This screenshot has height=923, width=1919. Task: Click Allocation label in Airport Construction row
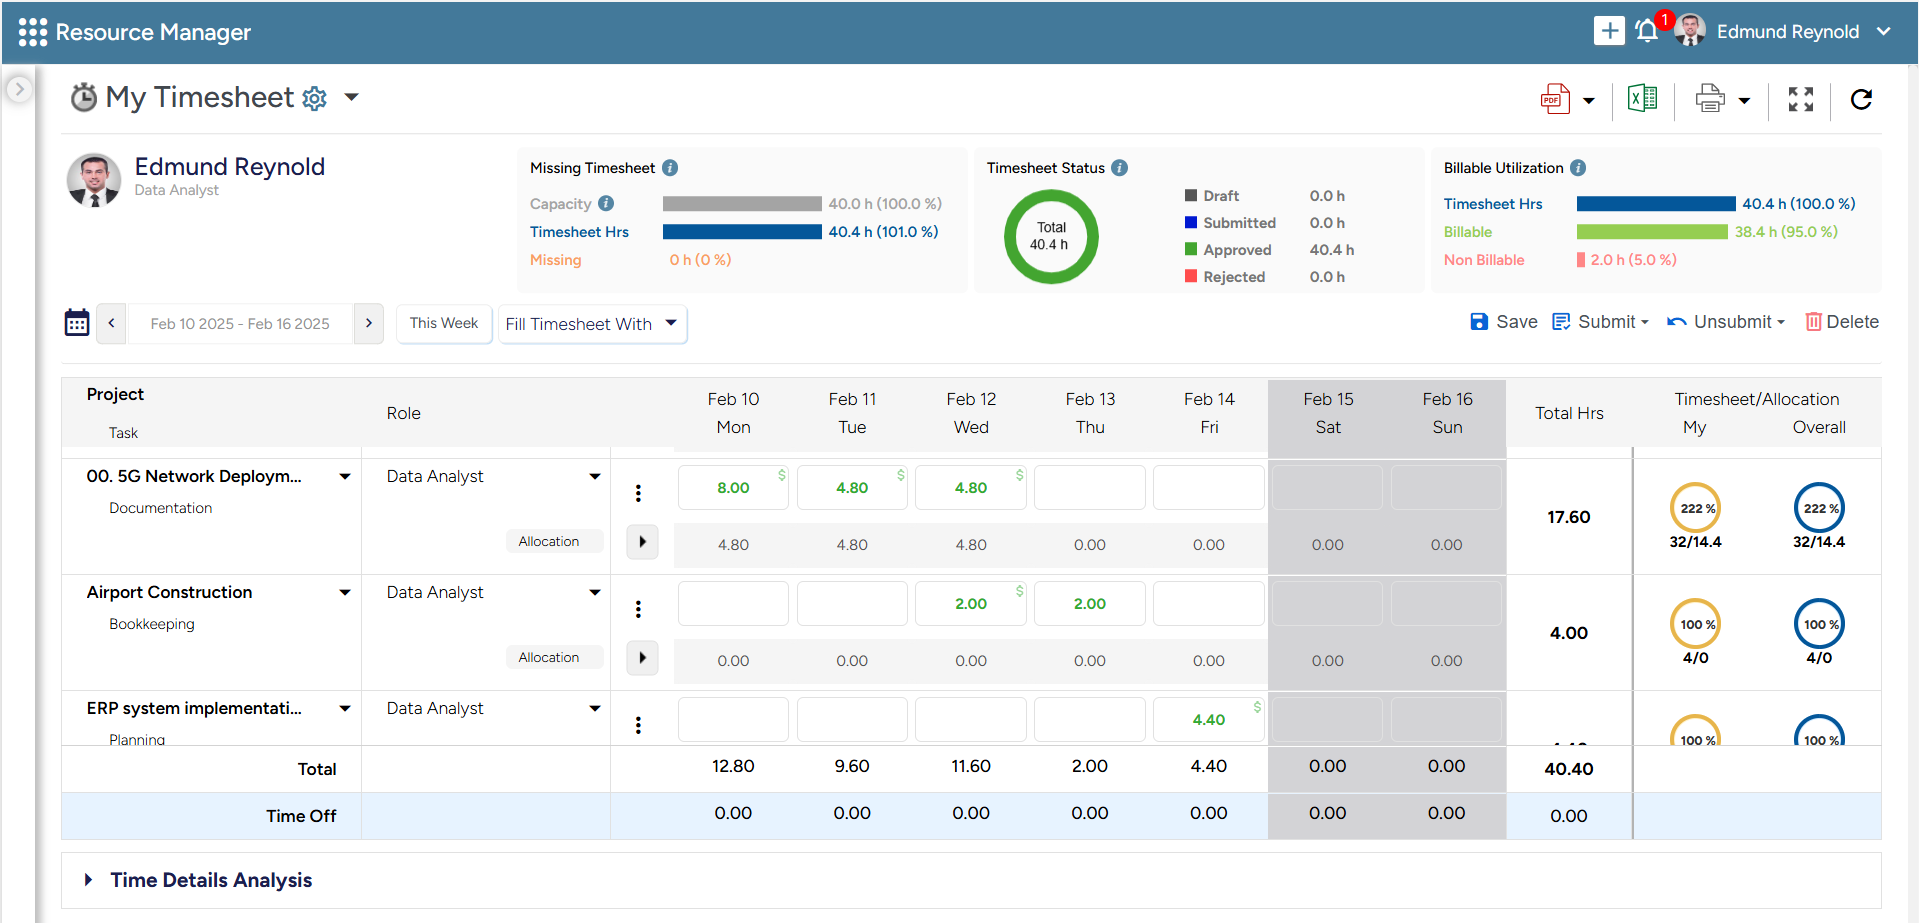click(549, 657)
